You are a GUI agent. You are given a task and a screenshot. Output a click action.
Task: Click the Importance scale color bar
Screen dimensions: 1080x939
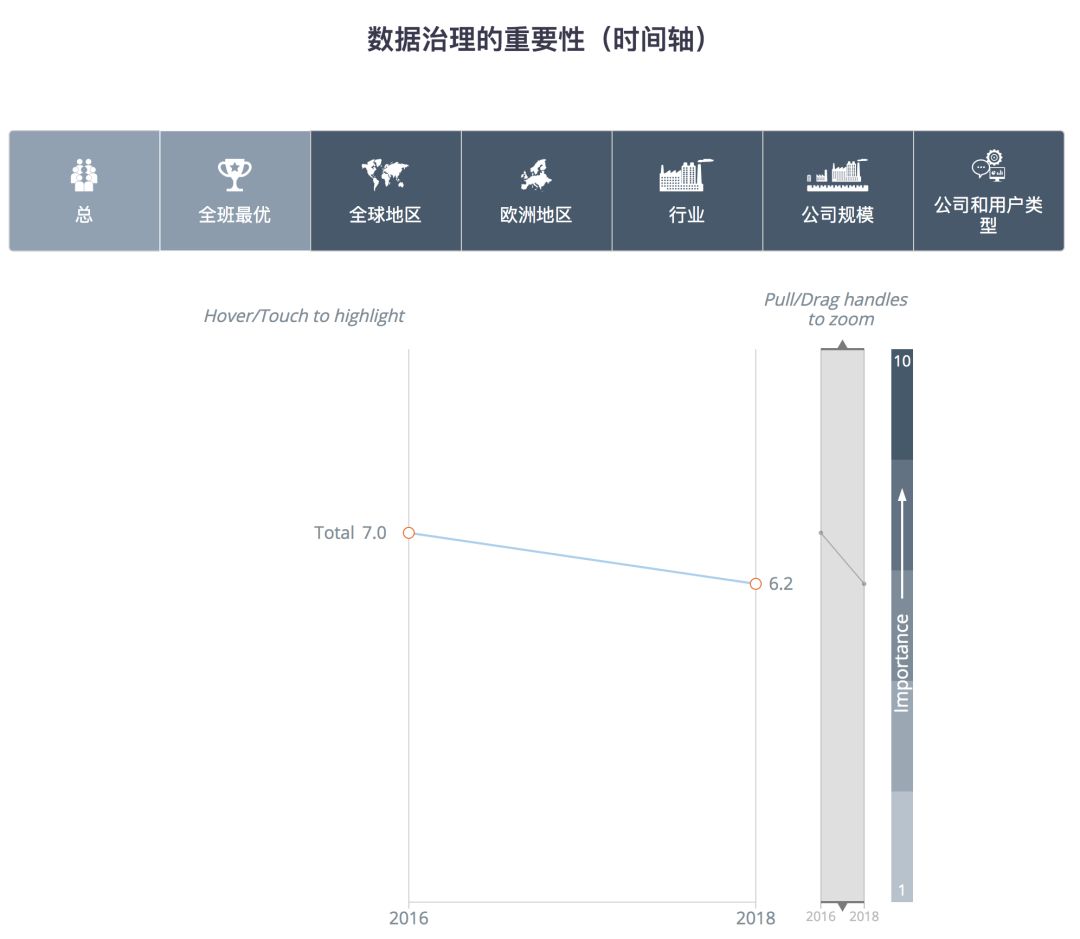(902, 625)
